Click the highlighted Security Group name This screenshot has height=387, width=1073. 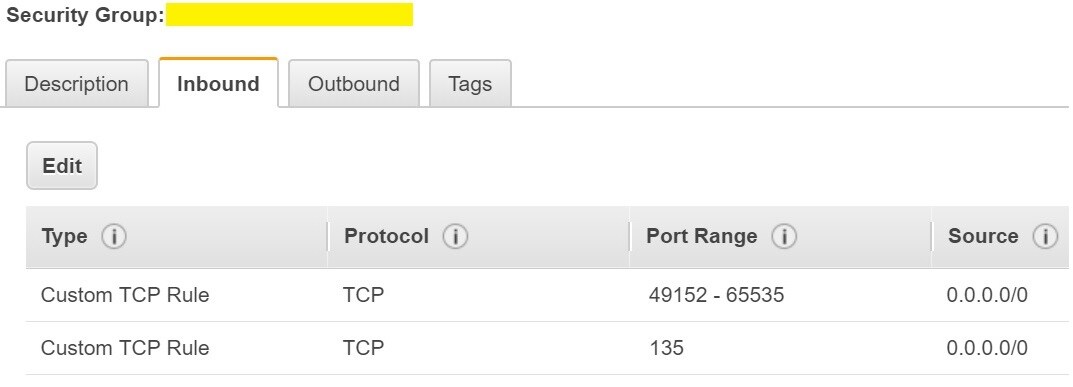[289, 14]
